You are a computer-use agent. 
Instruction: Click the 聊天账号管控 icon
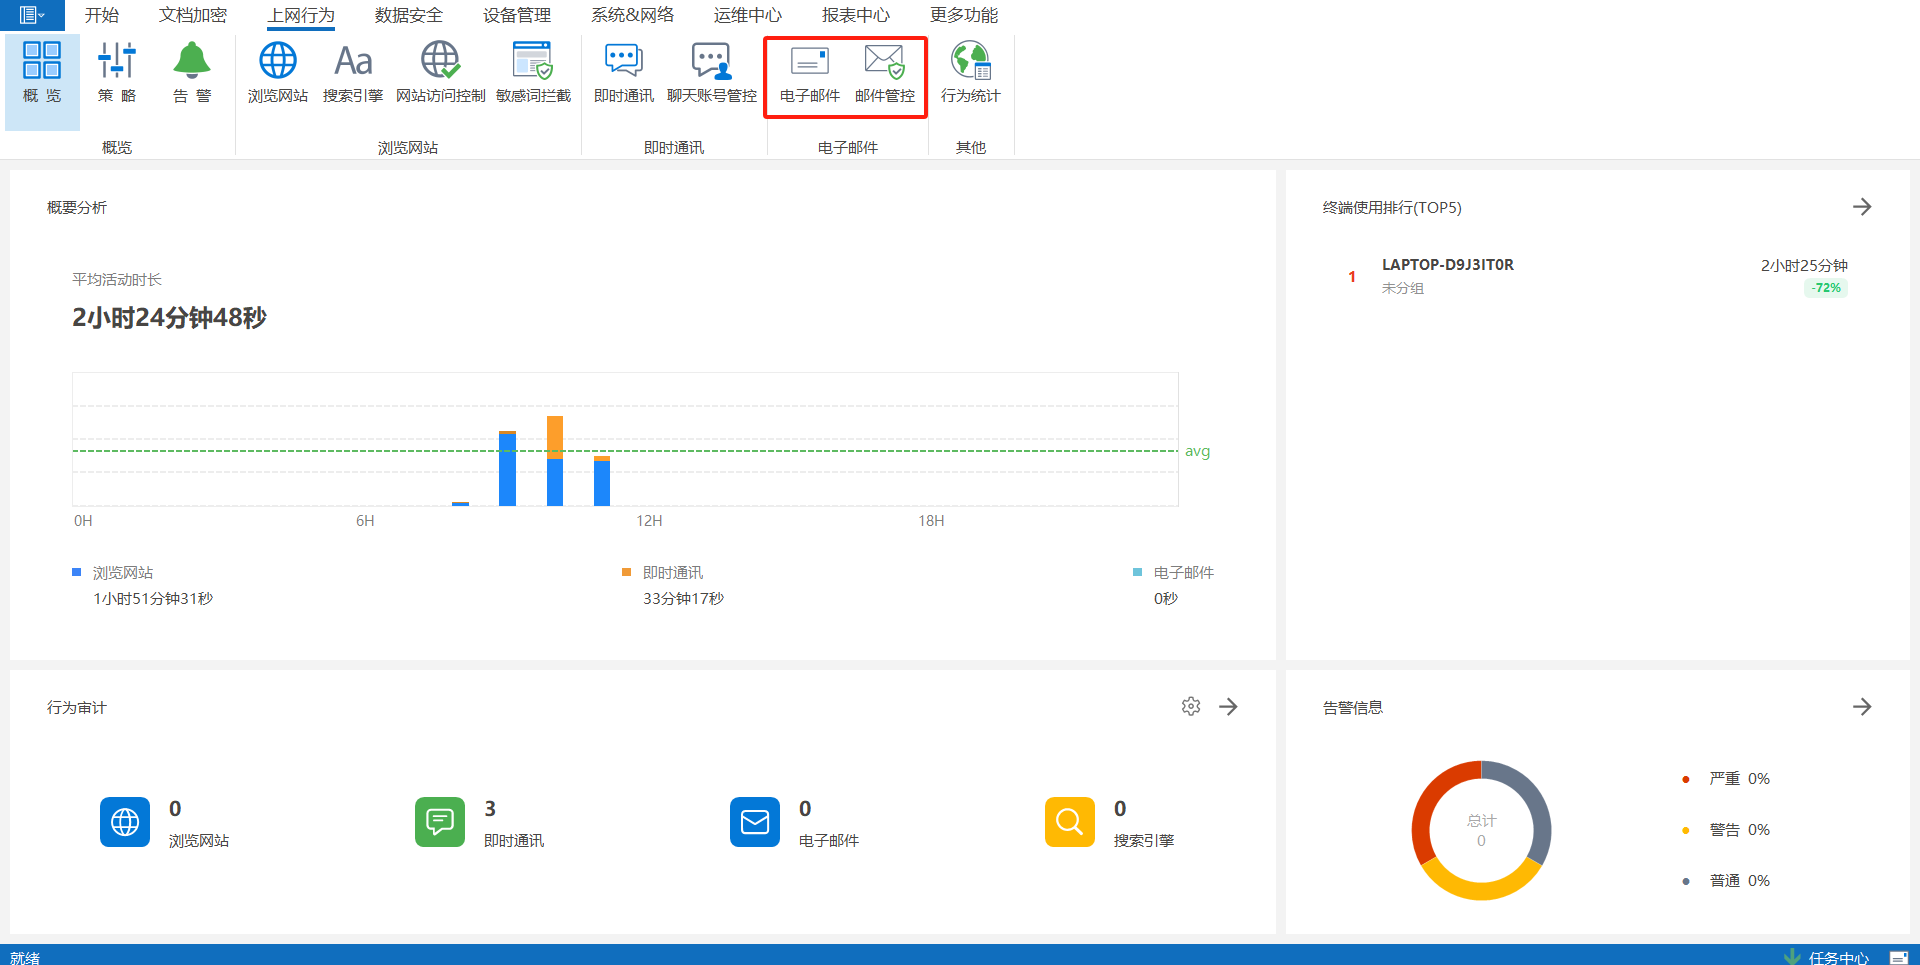click(711, 62)
